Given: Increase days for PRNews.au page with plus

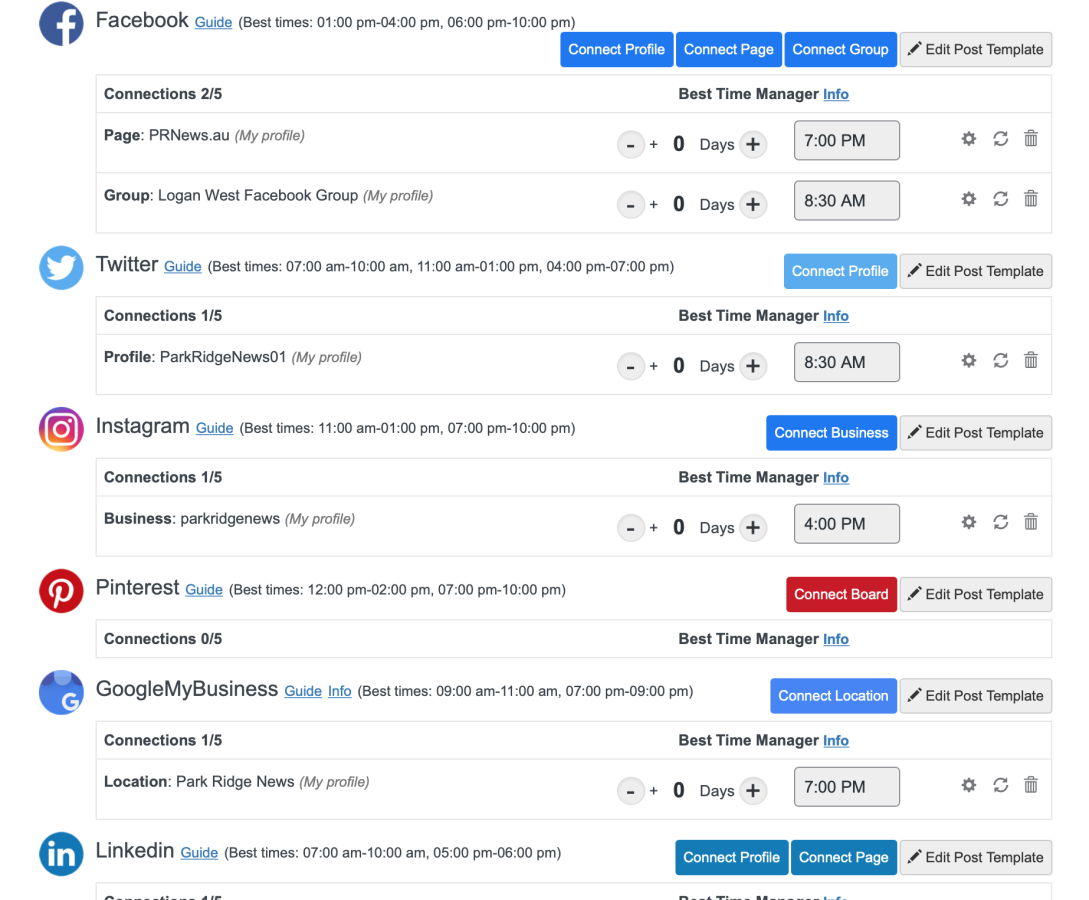Looking at the screenshot, I should coord(753,144).
